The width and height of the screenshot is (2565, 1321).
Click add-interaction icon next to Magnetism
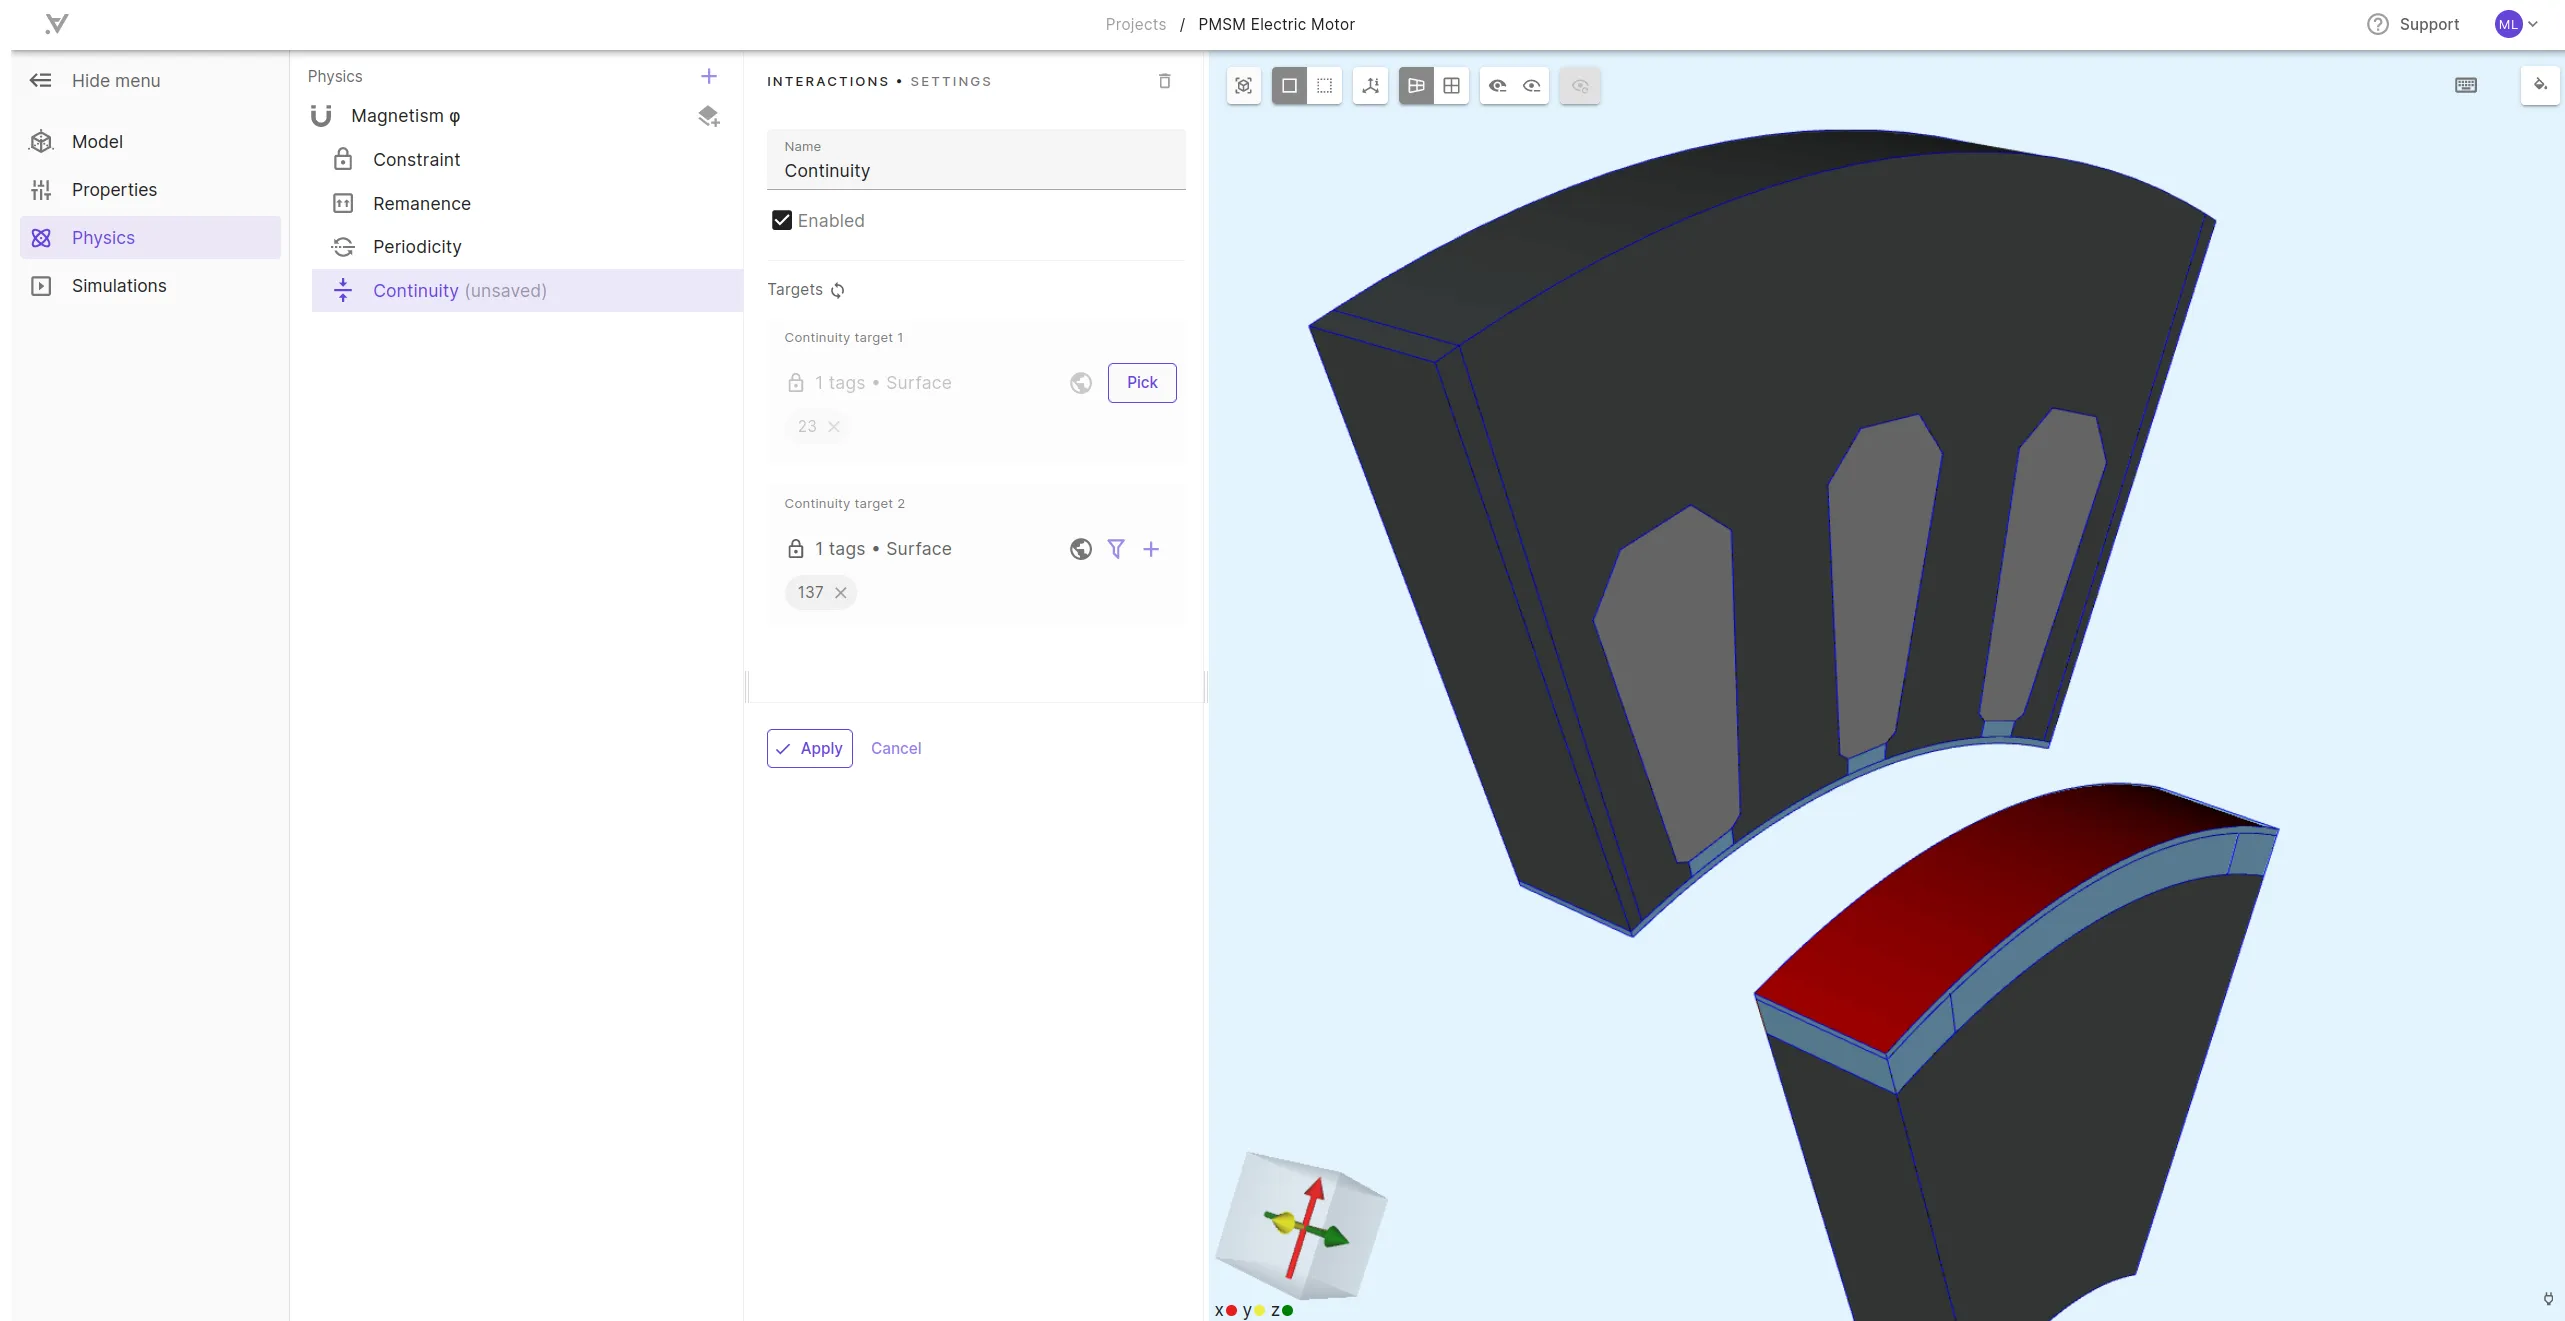coord(709,117)
